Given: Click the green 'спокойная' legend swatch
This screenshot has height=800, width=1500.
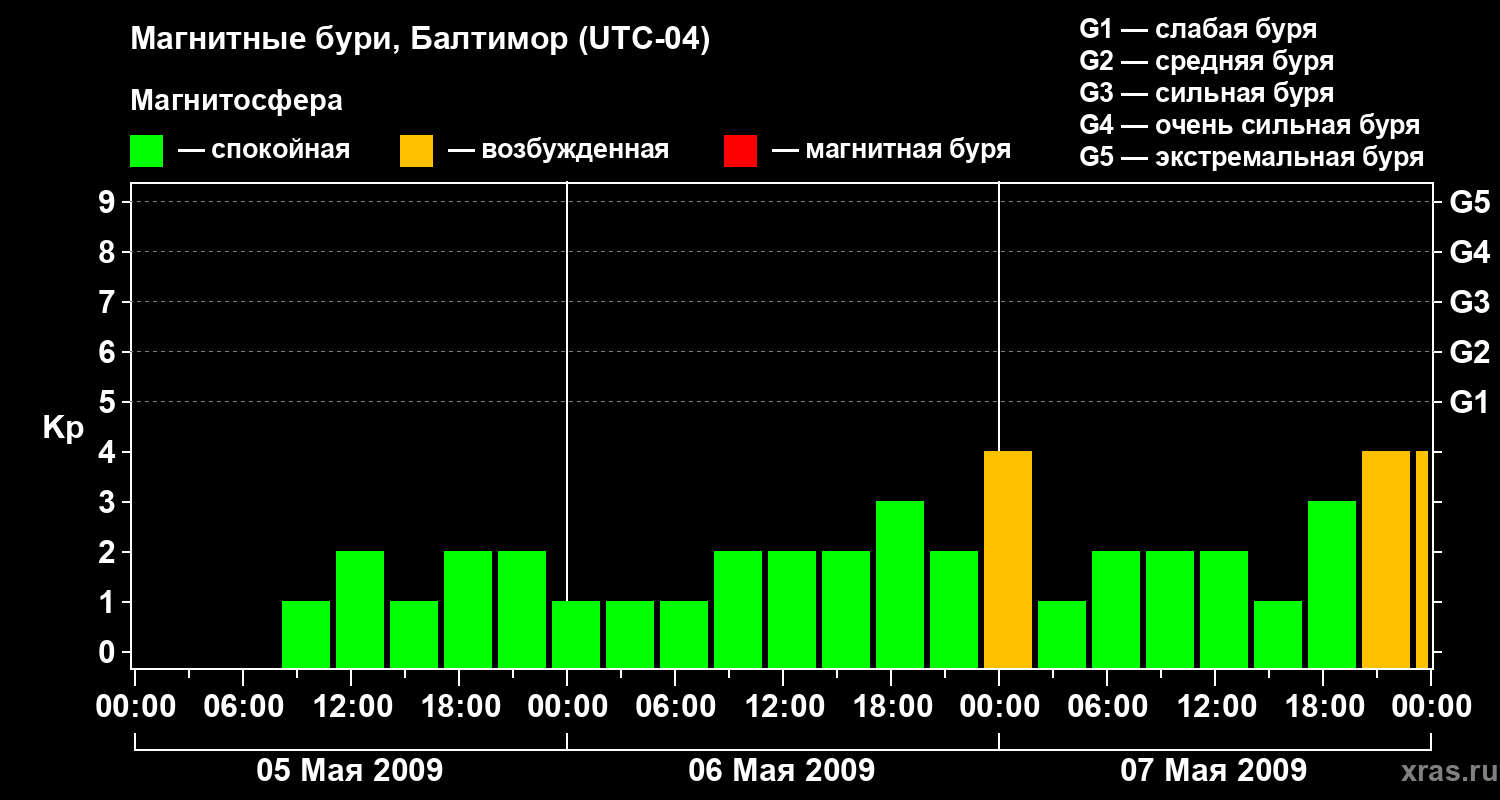Looking at the screenshot, I should pos(146,151).
